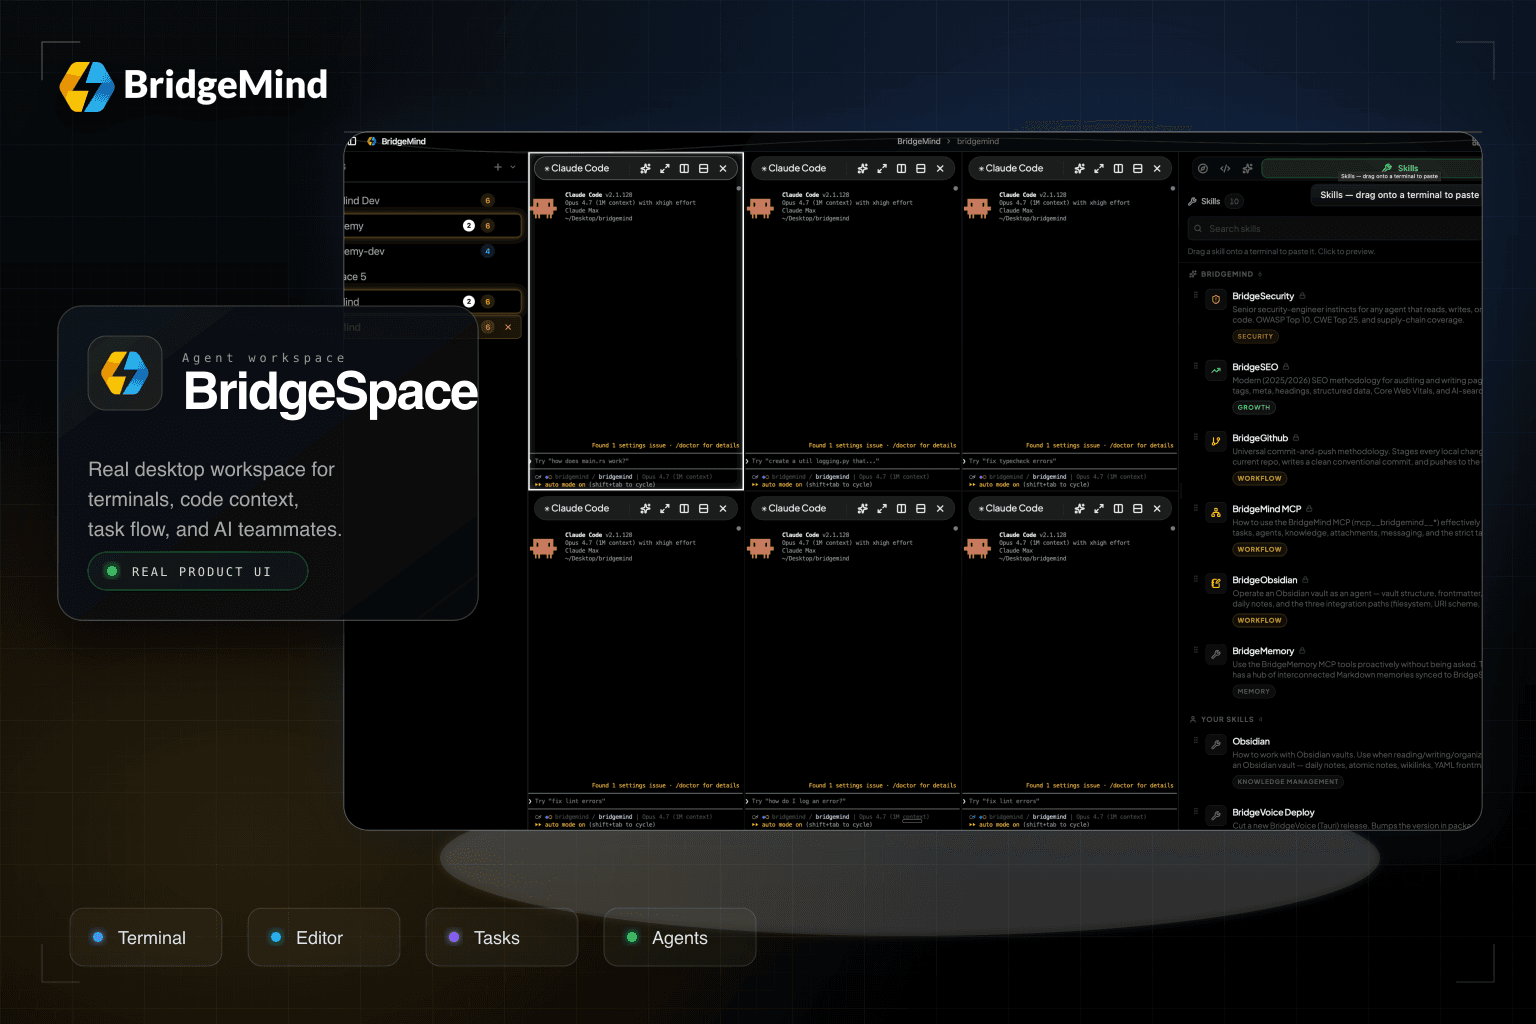The image size is (1536, 1024).
Task: Click the REAL PRODUCT UI badge
Action: click(198, 571)
